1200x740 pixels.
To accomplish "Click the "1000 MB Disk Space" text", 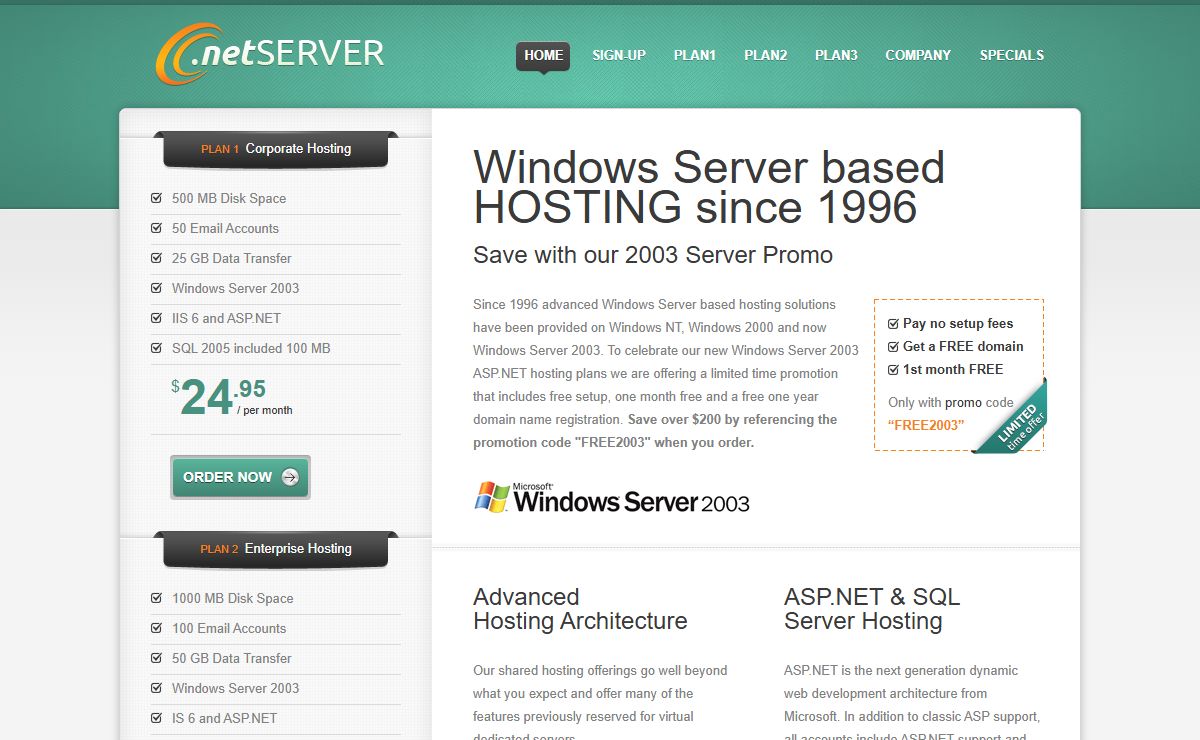I will 233,598.
